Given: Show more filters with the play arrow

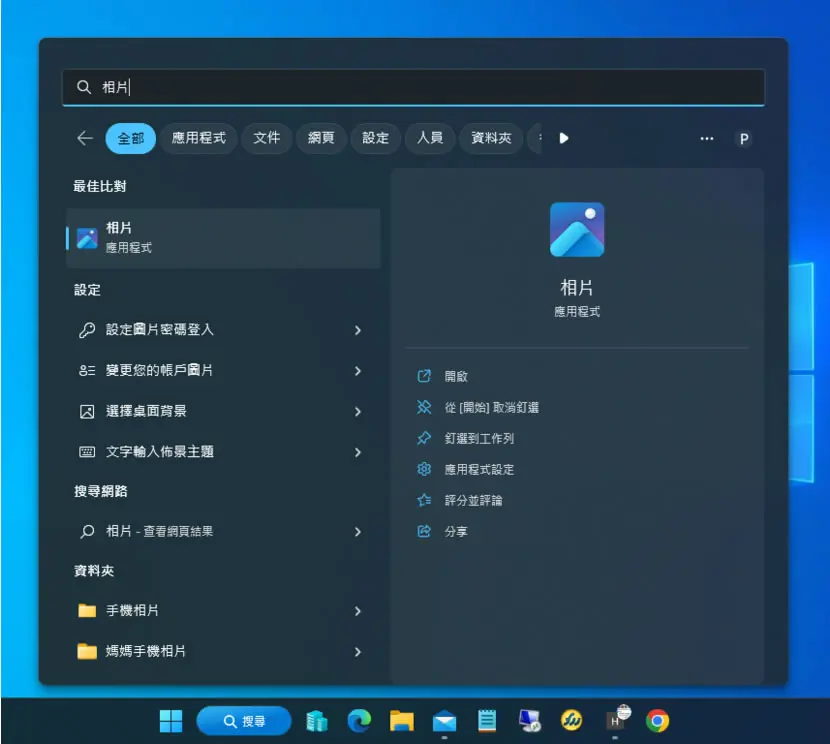Looking at the screenshot, I should 564,138.
